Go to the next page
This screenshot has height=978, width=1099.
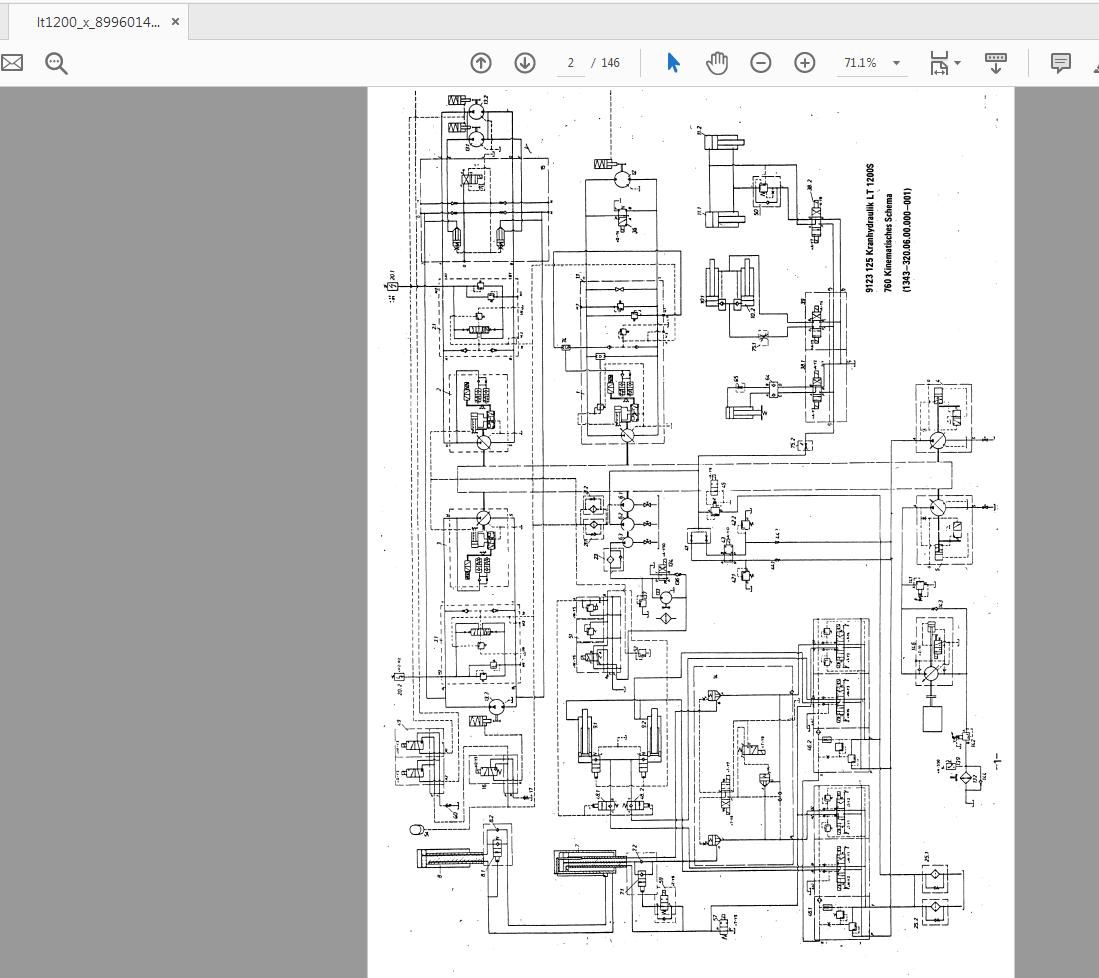(525, 63)
